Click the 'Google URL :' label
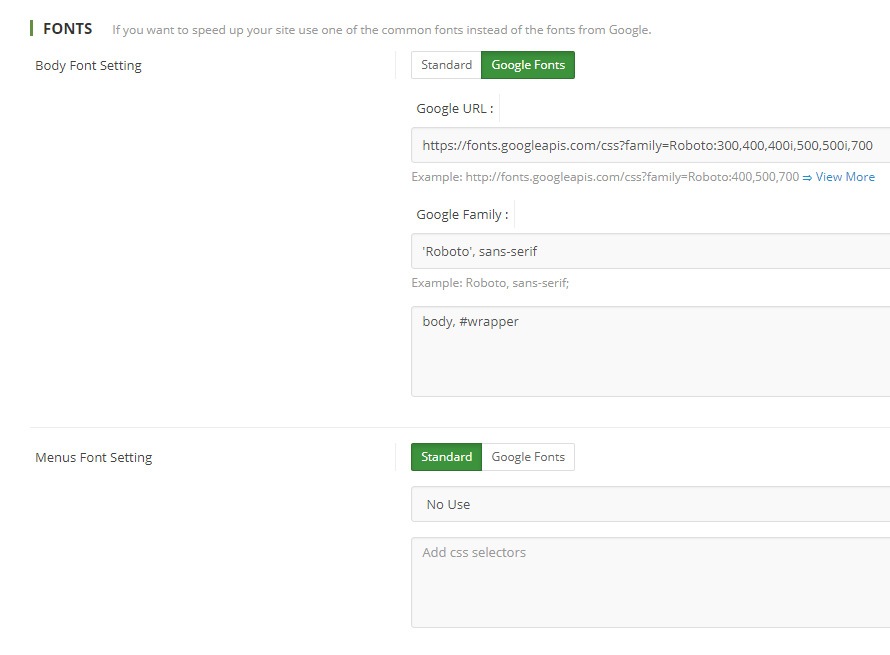The image size is (890, 655). (455, 108)
